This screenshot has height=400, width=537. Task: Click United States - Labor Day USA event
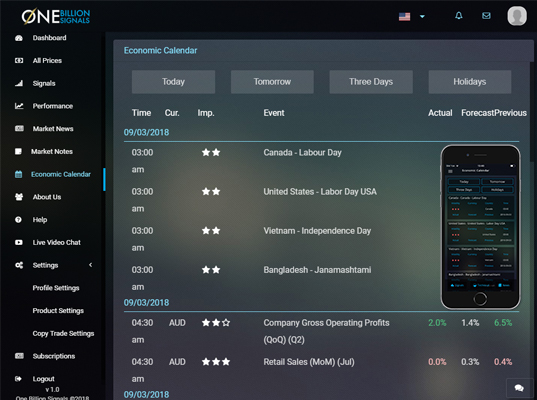[320, 192]
